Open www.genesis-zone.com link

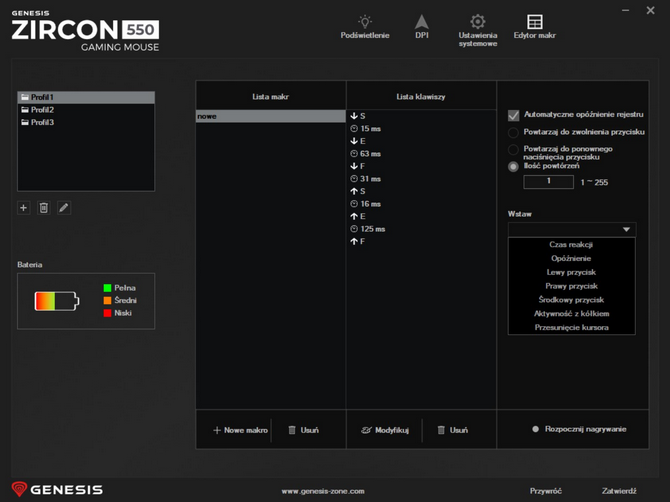(323, 491)
